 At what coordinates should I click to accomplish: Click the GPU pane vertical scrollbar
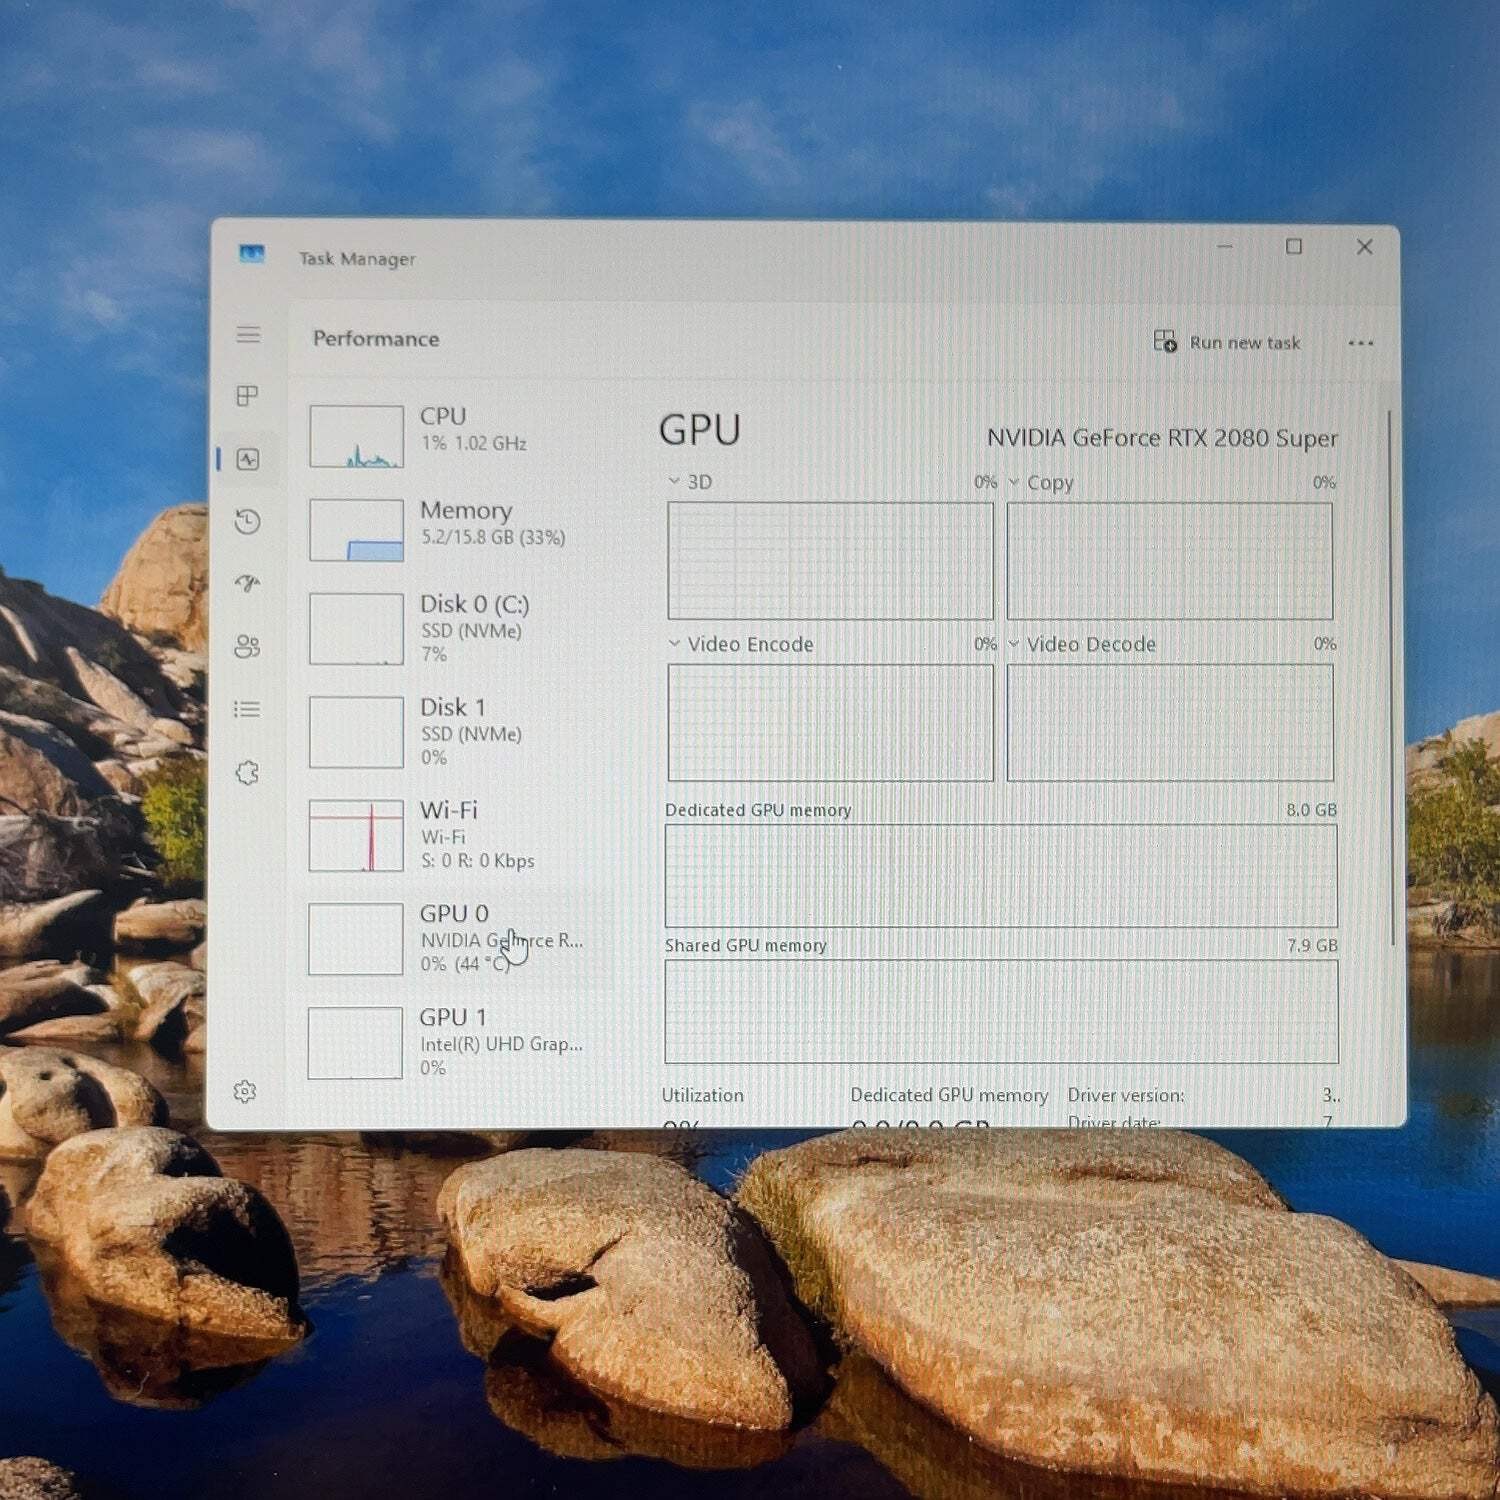1391,678
